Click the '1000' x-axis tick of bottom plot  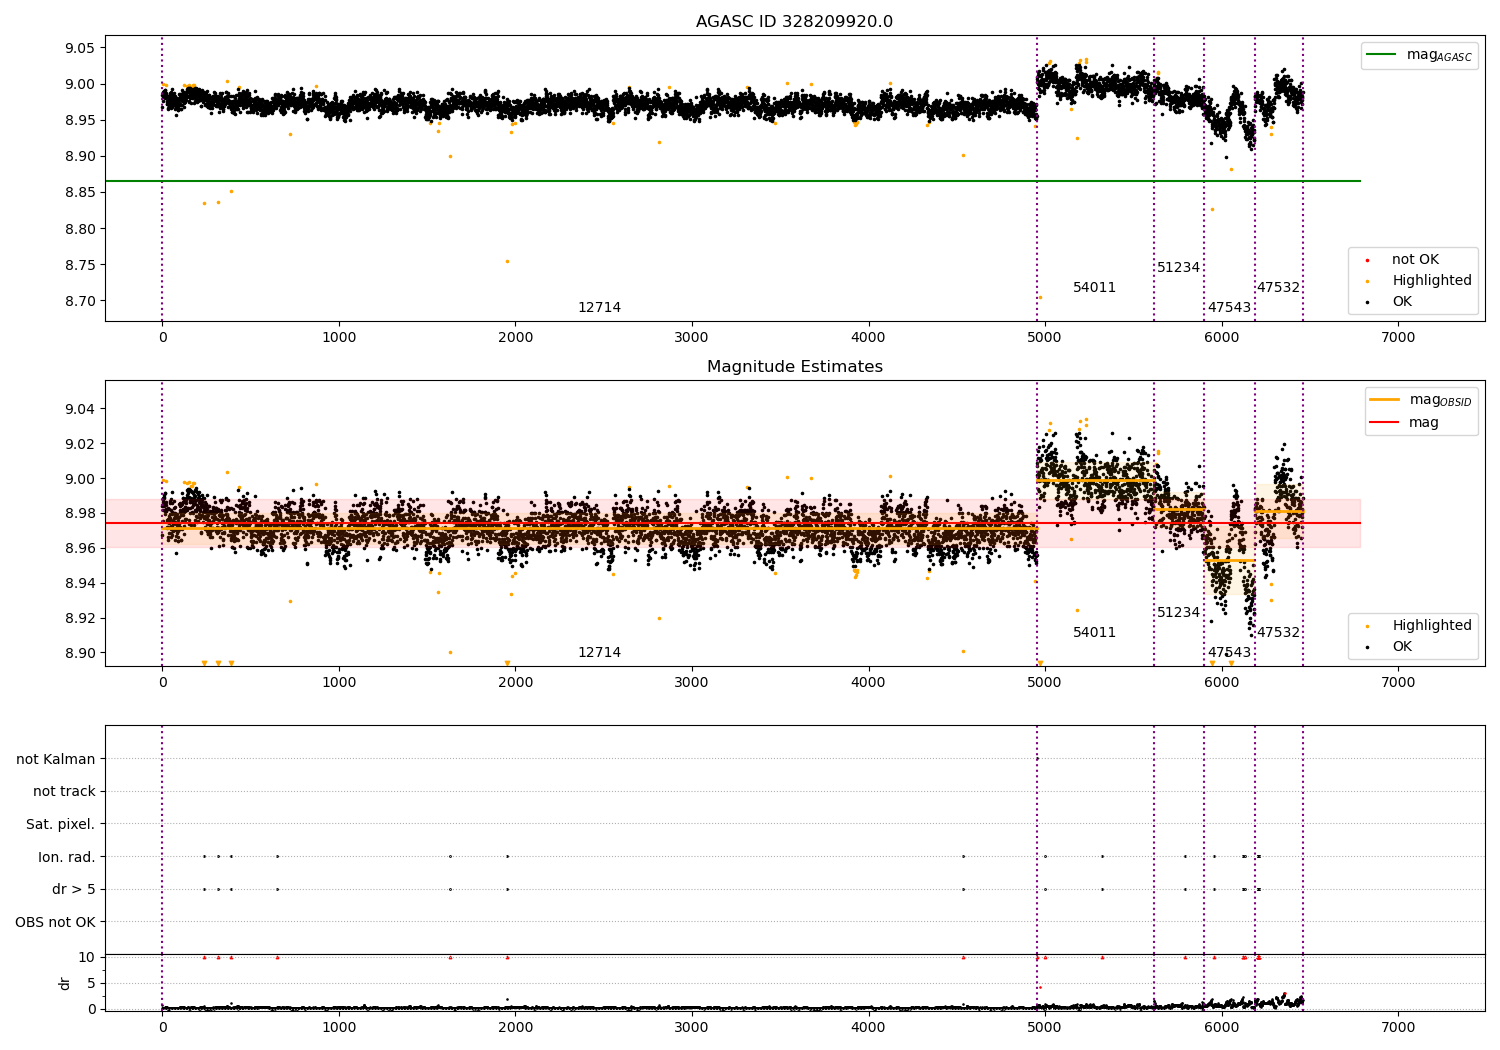[x=339, y=1028]
